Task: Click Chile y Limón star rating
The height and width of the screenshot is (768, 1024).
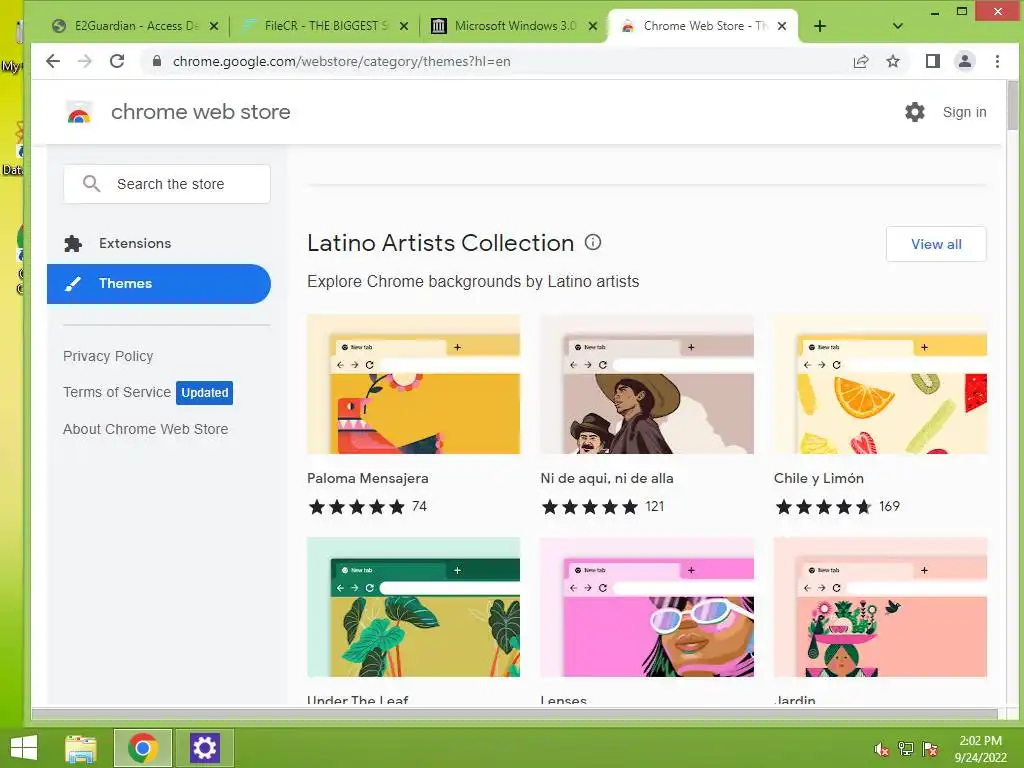Action: click(824, 507)
